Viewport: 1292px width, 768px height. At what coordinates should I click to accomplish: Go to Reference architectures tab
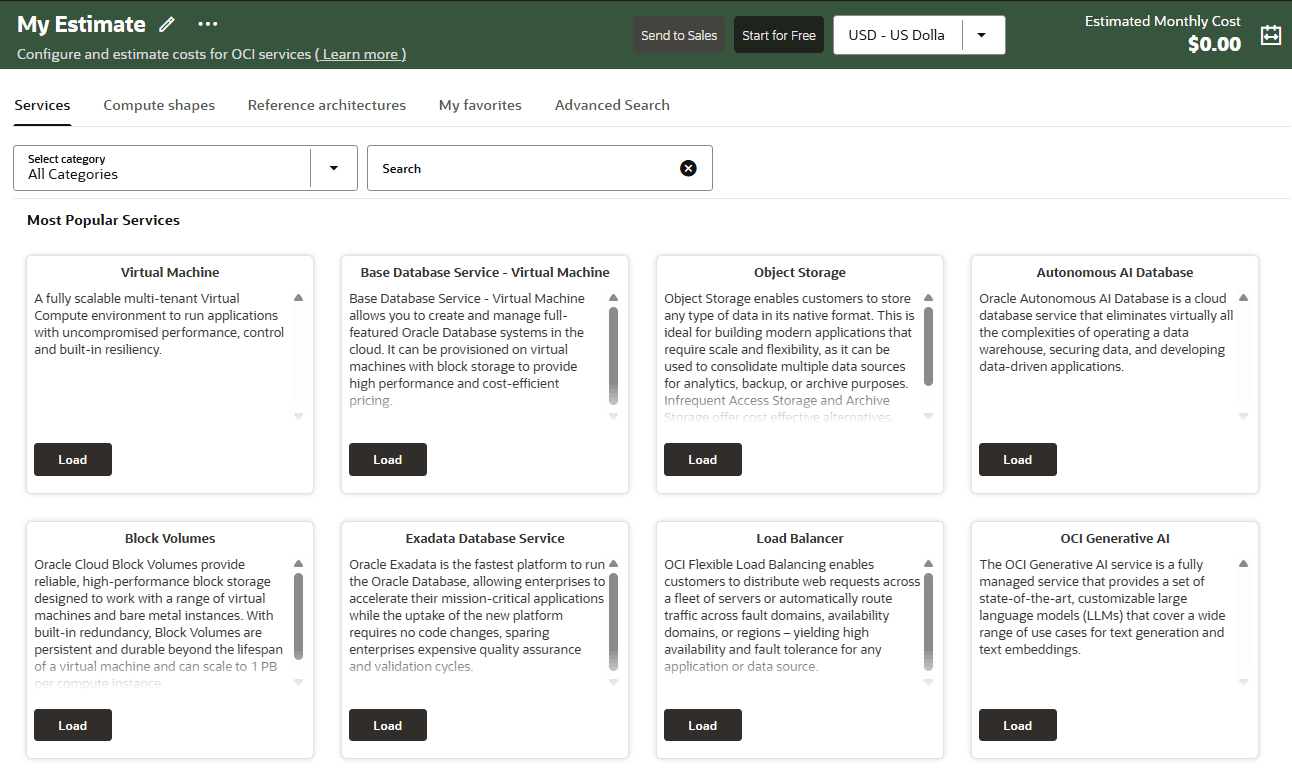327,105
